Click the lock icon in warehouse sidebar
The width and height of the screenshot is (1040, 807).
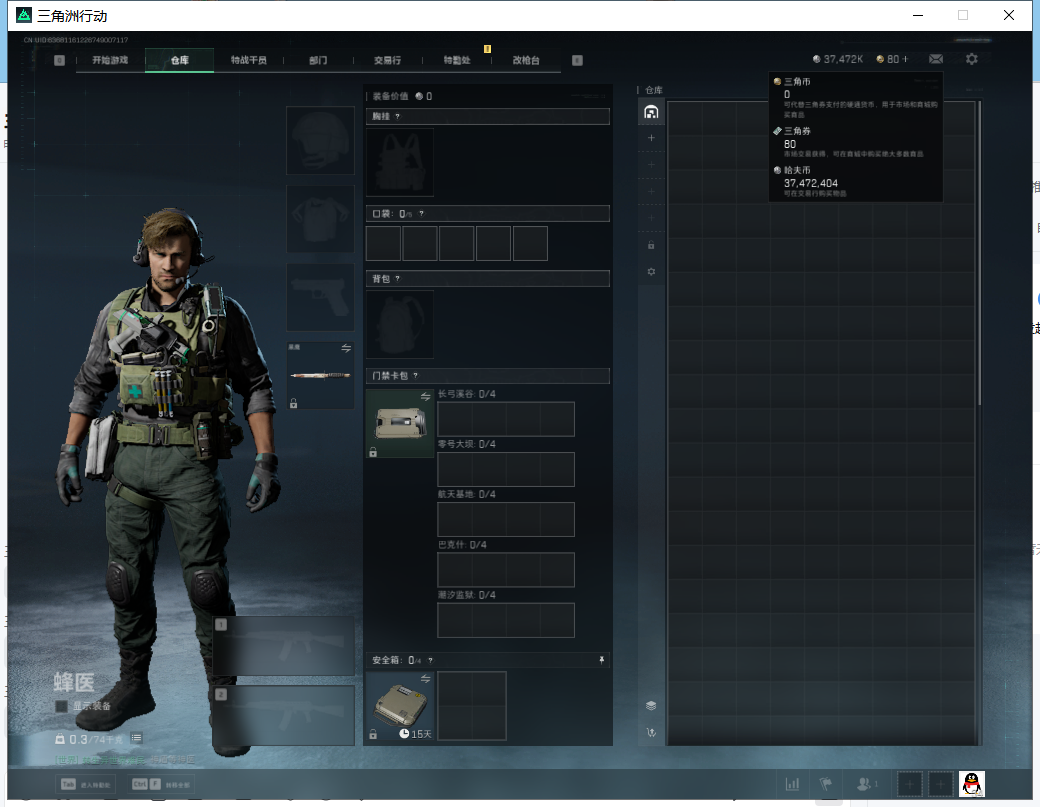pos(651,245)
